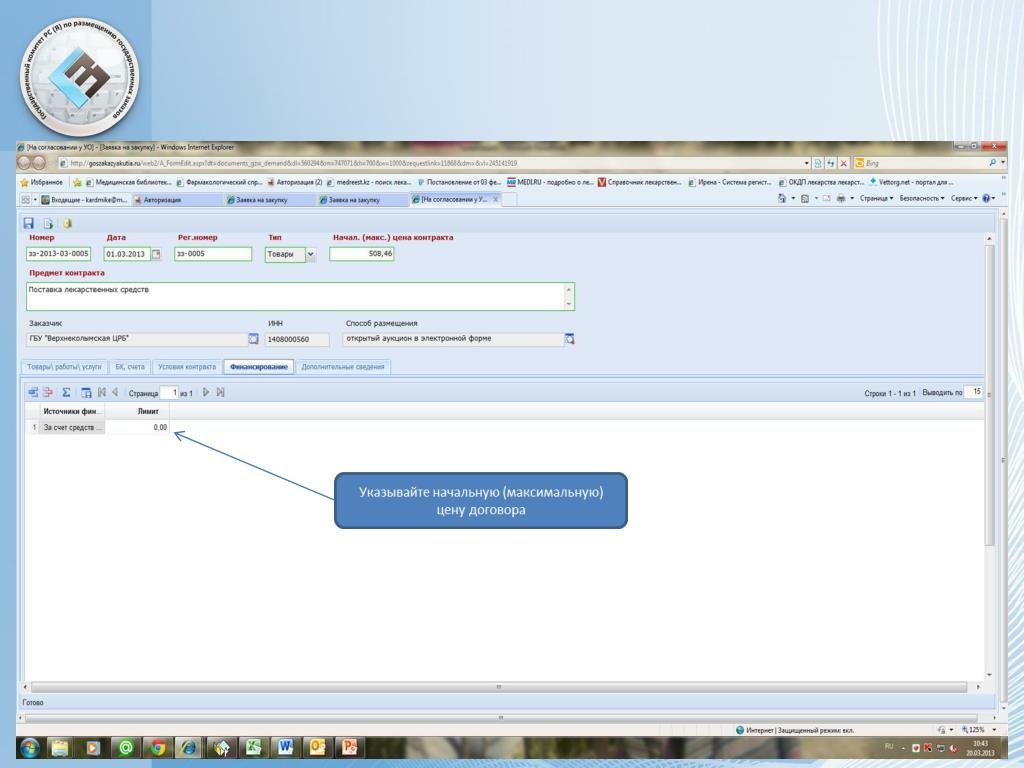Switch to the Товары\ работы\ услуги tab
The width and height of the screenshot is (1024, 768).
pos(64,367)
